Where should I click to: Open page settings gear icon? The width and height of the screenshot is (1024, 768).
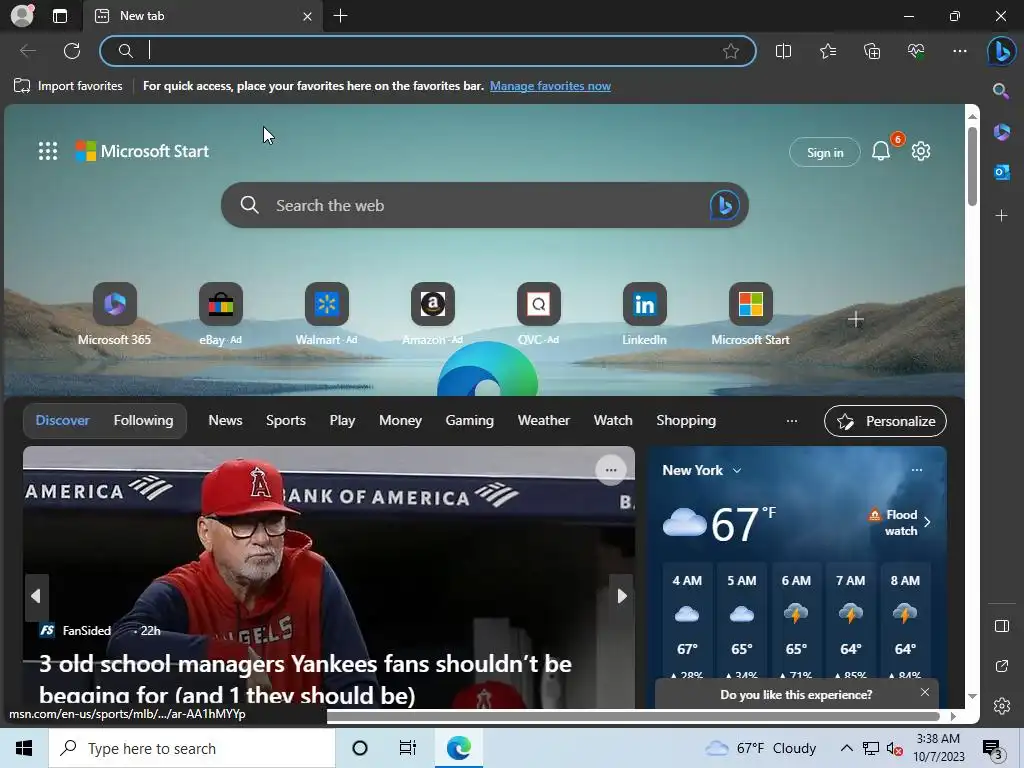click(921, 152)
